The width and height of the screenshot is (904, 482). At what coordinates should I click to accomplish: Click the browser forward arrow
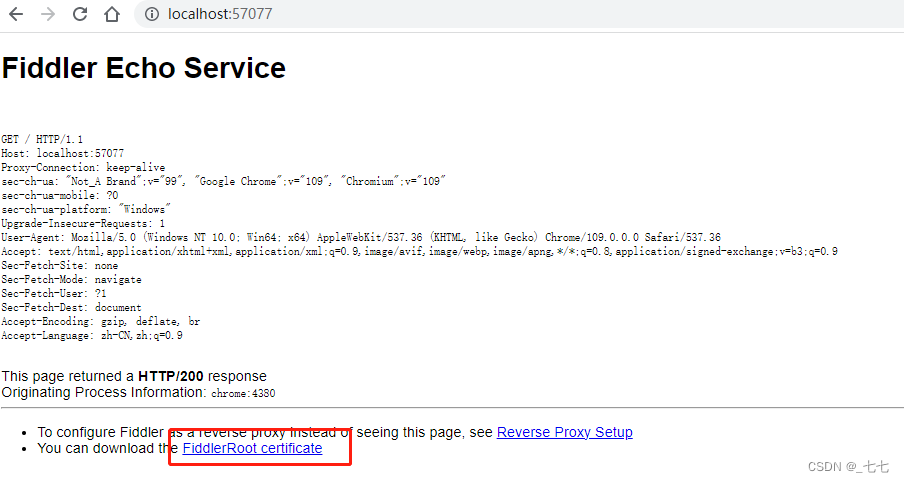tap(48, 14)
